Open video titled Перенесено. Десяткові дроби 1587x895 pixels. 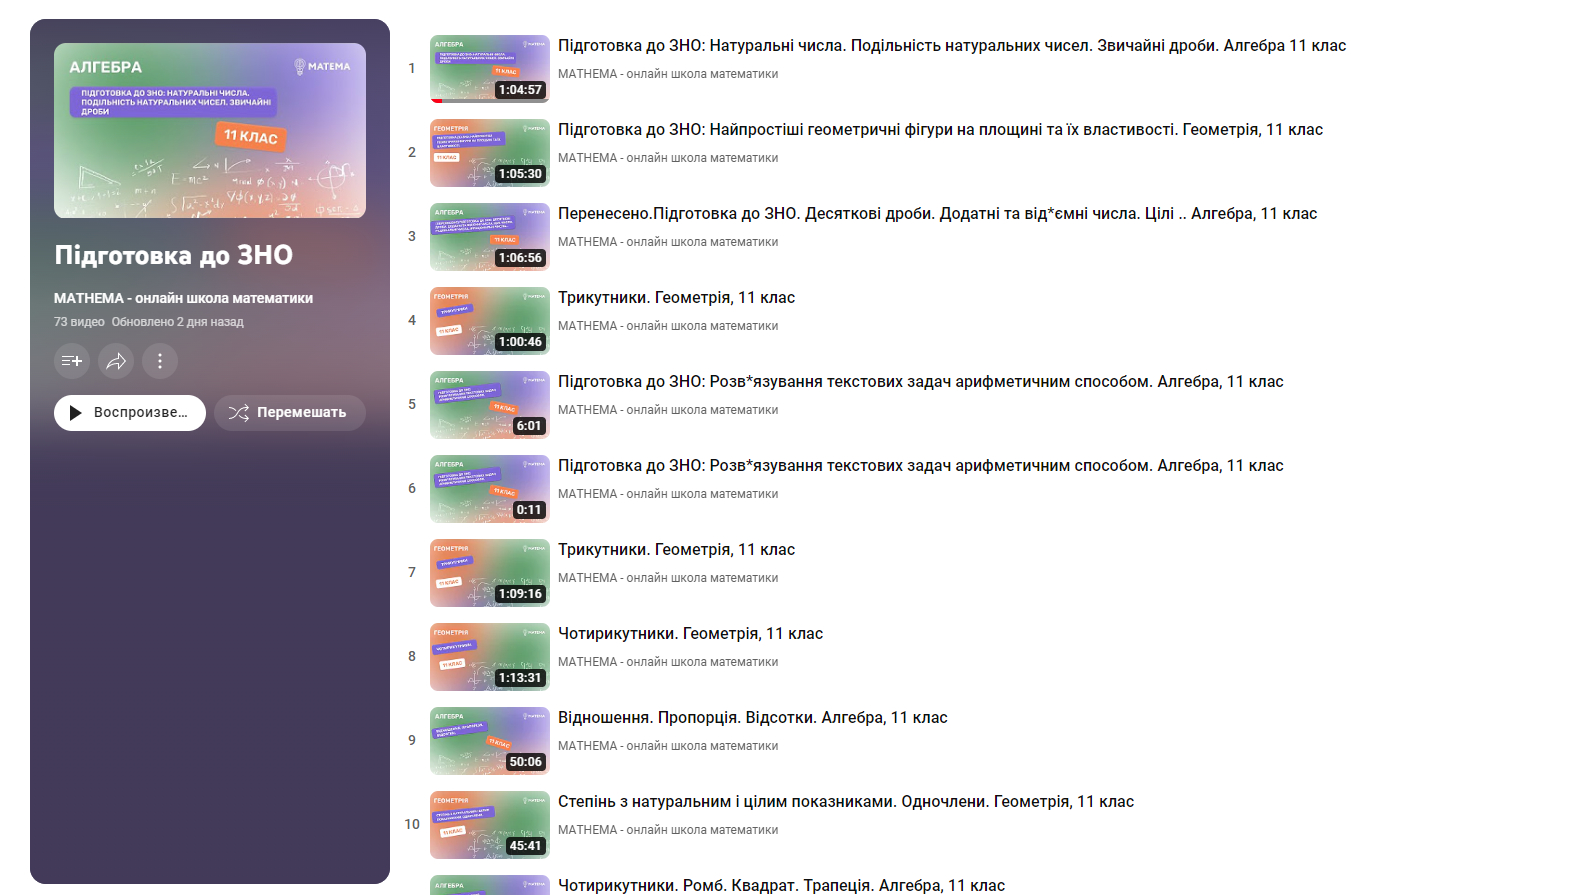pyautogui.click(x=937, y=214)
